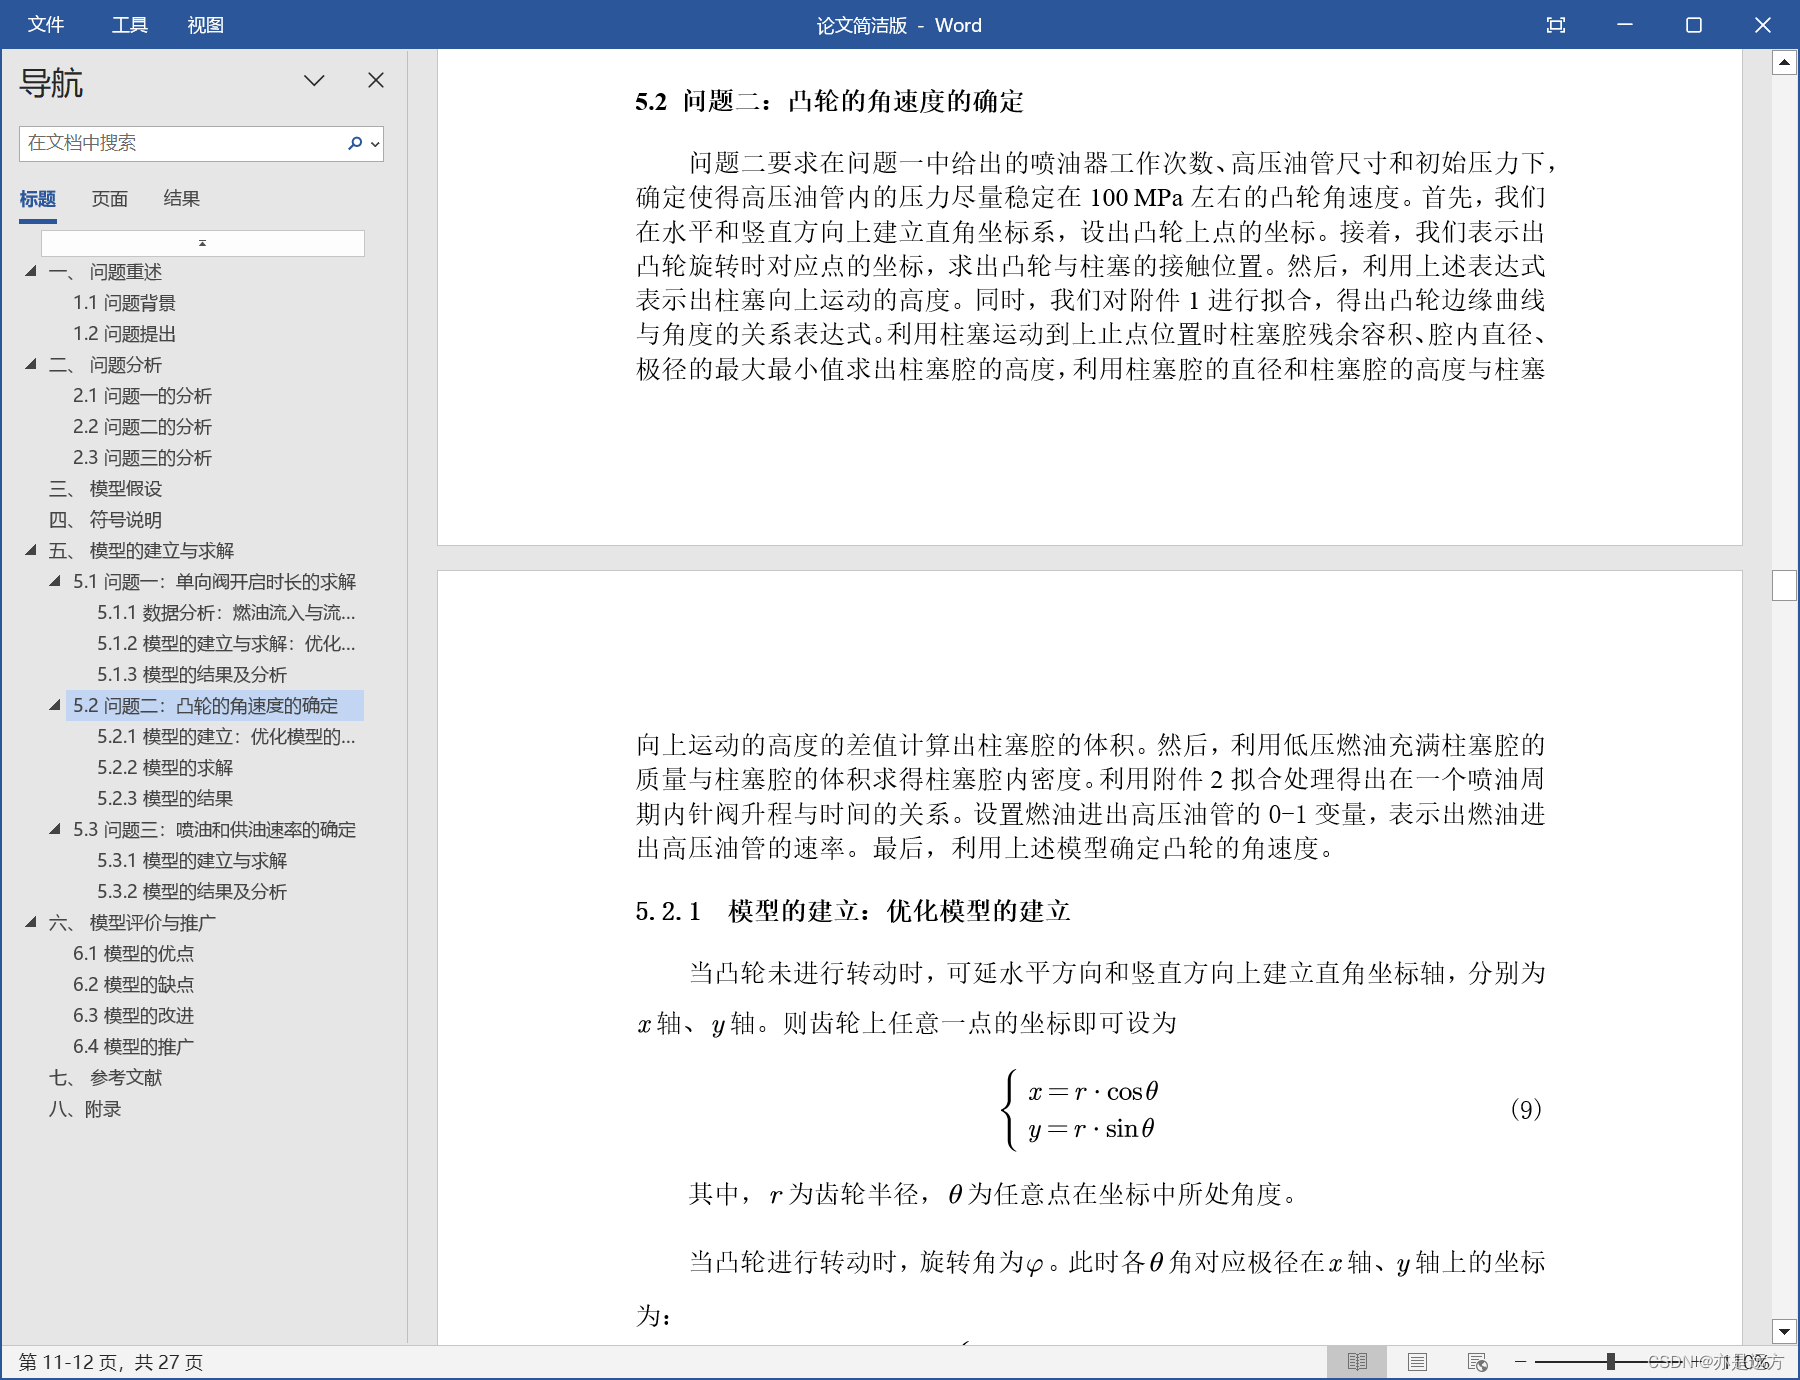Go to 三、模型假设 heading
The image size is (1800, 1380).
(x=105, y=489)
